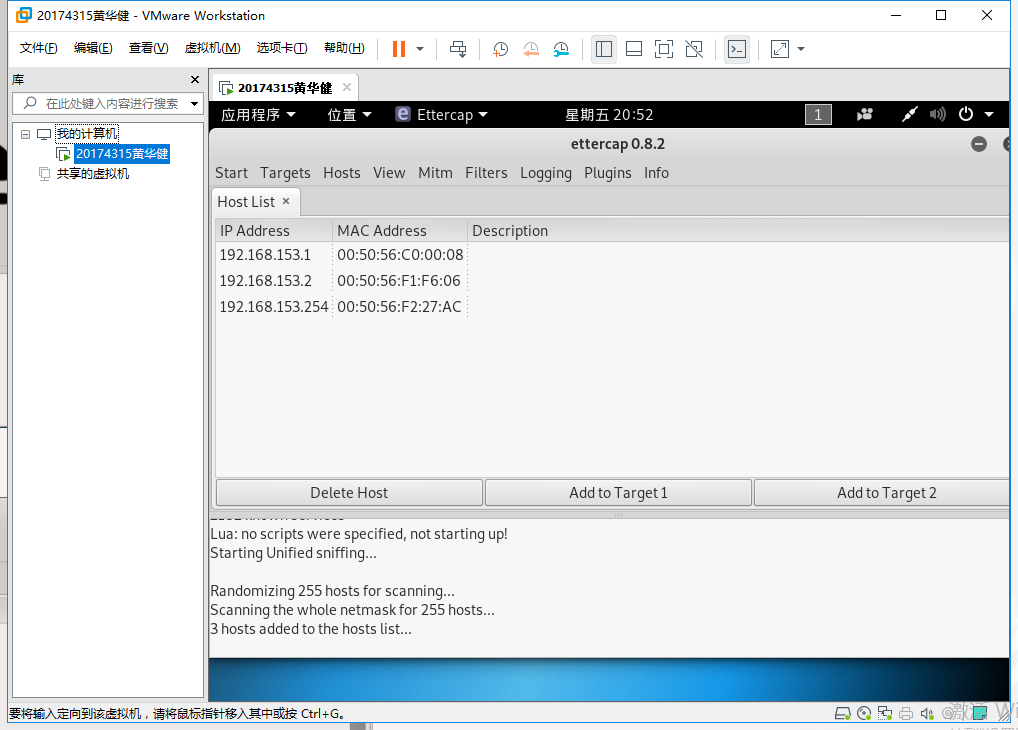Select the 20174315黄华健 VM in library tree
Image resolution: width=1018 pixels, height=730 pixels.
pyautogui.click(x=122, y=154)
